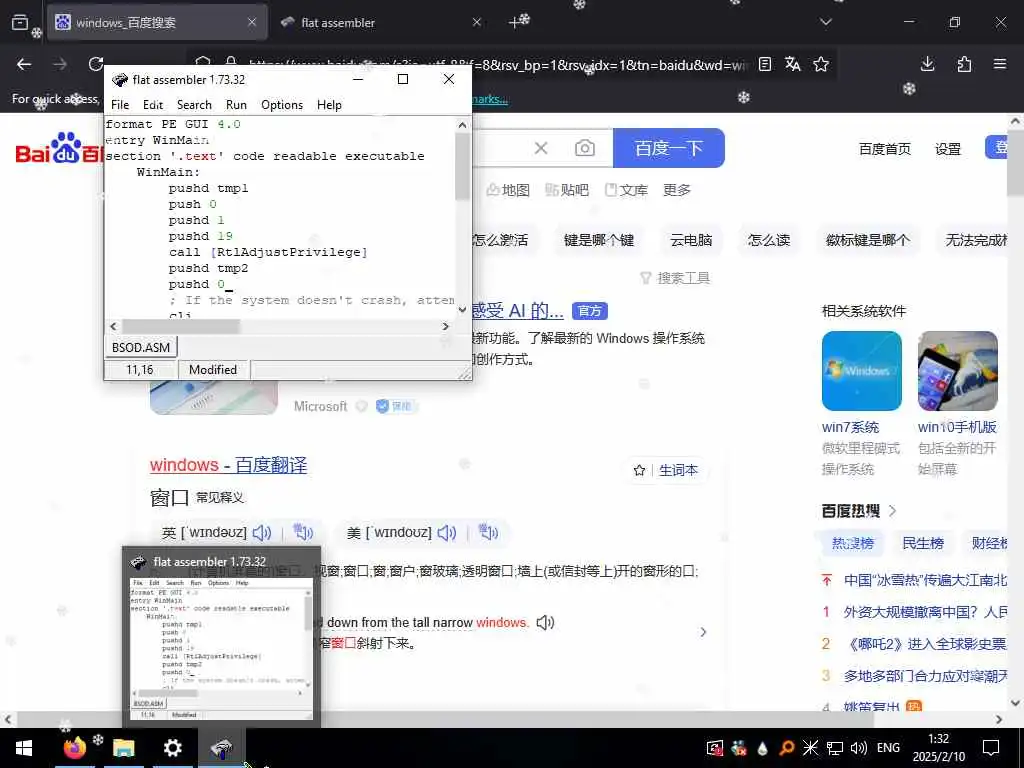Expand the 更多 search categories

click(677, 190)
